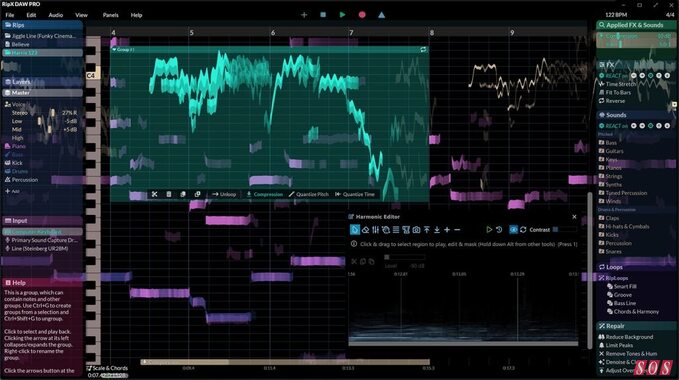
Task: Click the blue triangle metronome icon
Action: 382,15
